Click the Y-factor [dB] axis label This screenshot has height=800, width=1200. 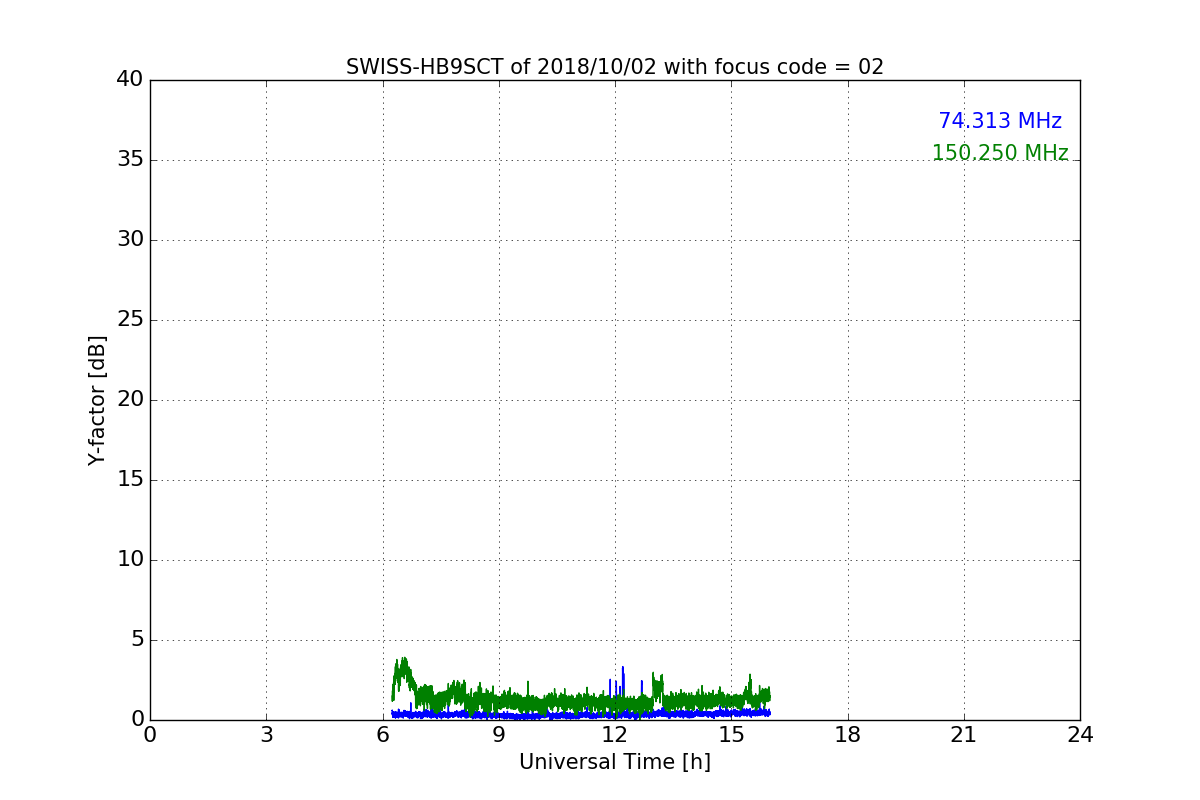97,400
